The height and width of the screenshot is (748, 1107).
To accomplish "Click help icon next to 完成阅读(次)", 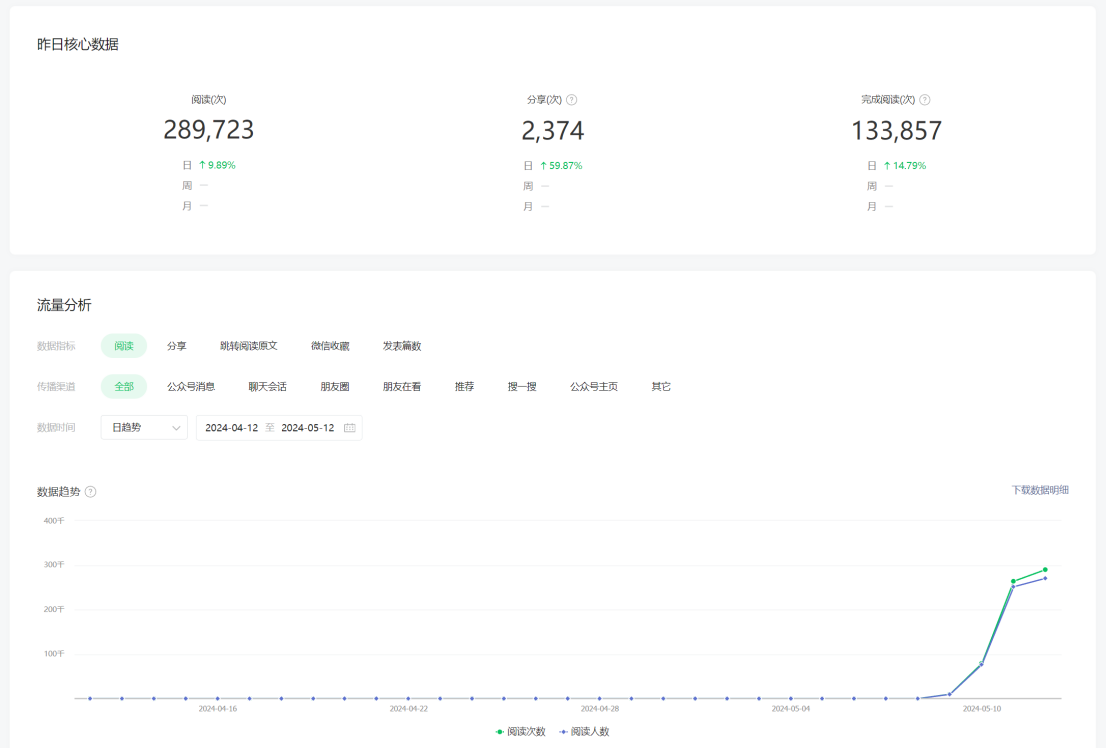I will coord(925,100).
